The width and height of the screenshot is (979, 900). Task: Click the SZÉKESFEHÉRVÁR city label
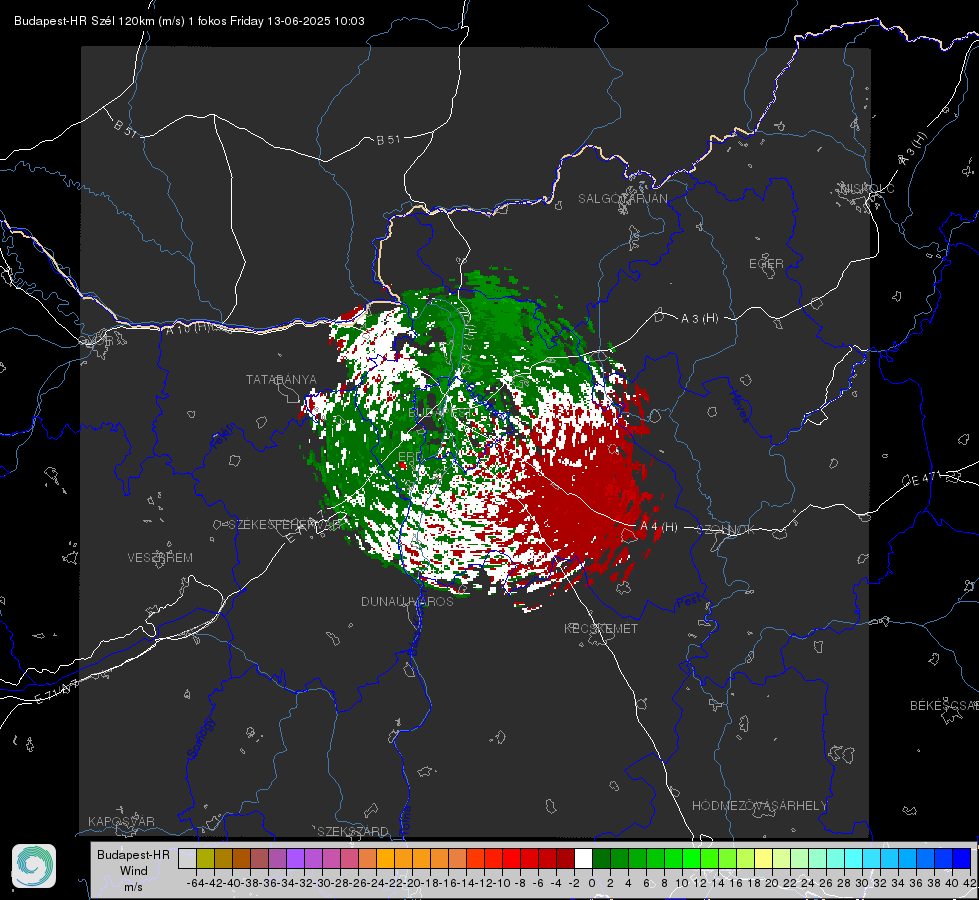285,525
